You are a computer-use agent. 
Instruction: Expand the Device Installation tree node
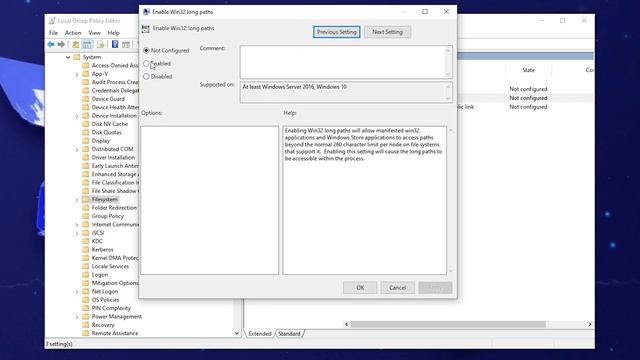coord(77,116)
